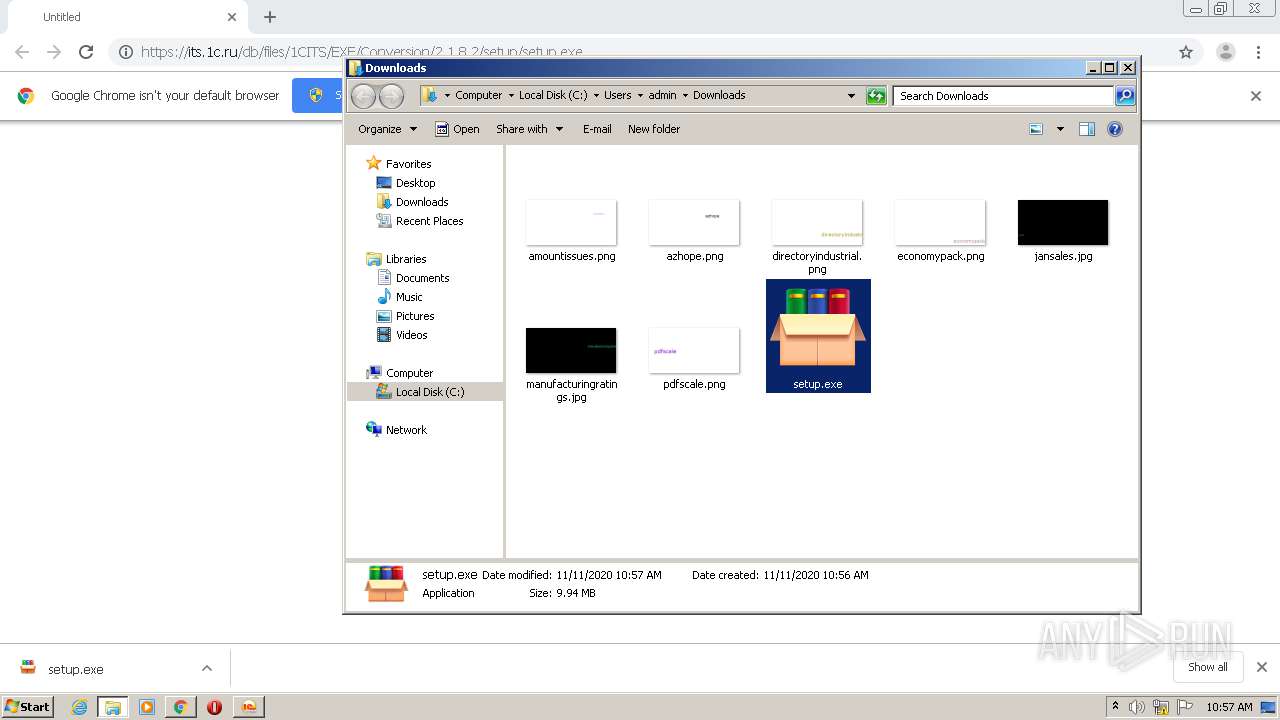
Task: Select Favorites in navigation pane
Action: tap(408, 164)
